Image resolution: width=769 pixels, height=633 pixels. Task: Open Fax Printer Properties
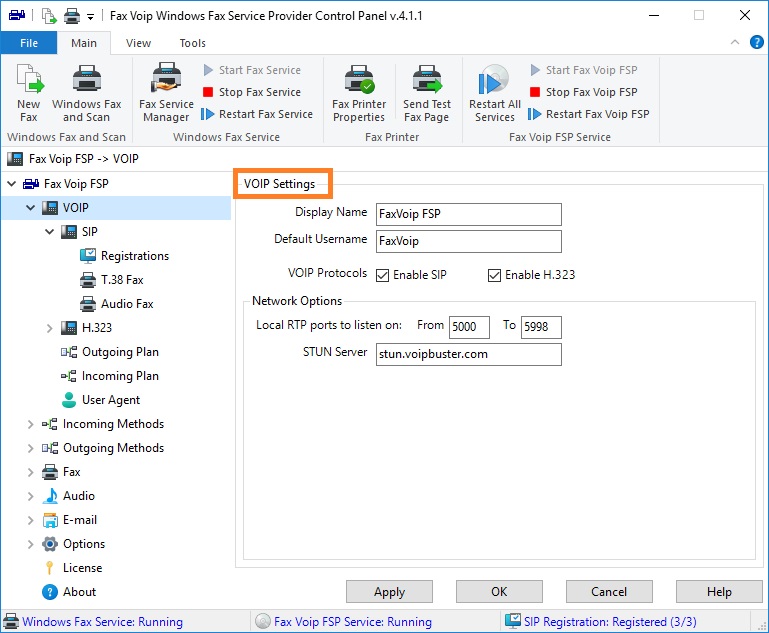[359, 93]
